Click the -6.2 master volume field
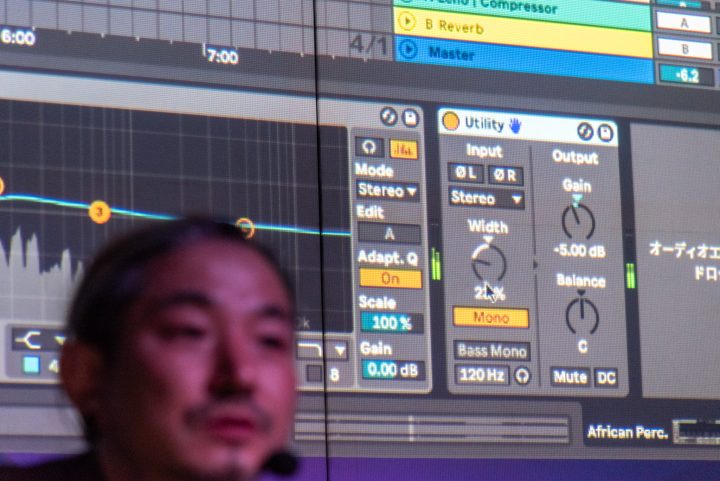720x481 pixels. point(687,75)
